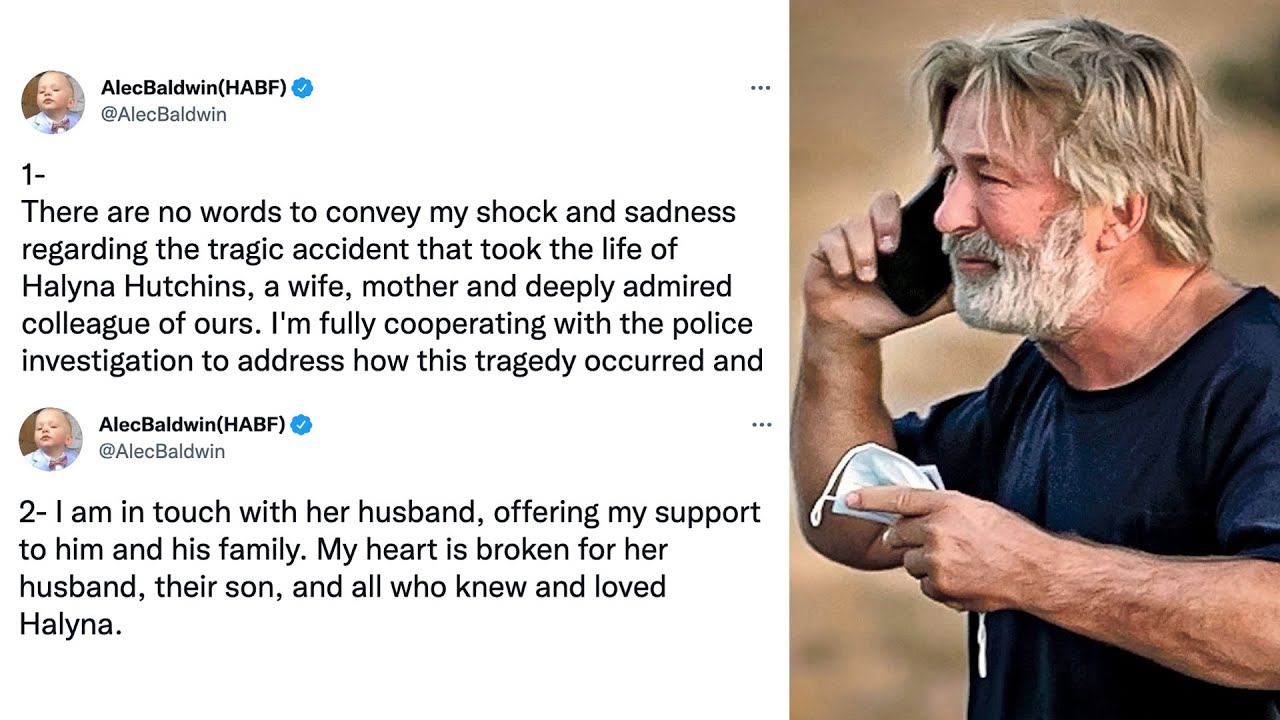Click the final "Halyna." word in second tweet

[x=70, y=625]
